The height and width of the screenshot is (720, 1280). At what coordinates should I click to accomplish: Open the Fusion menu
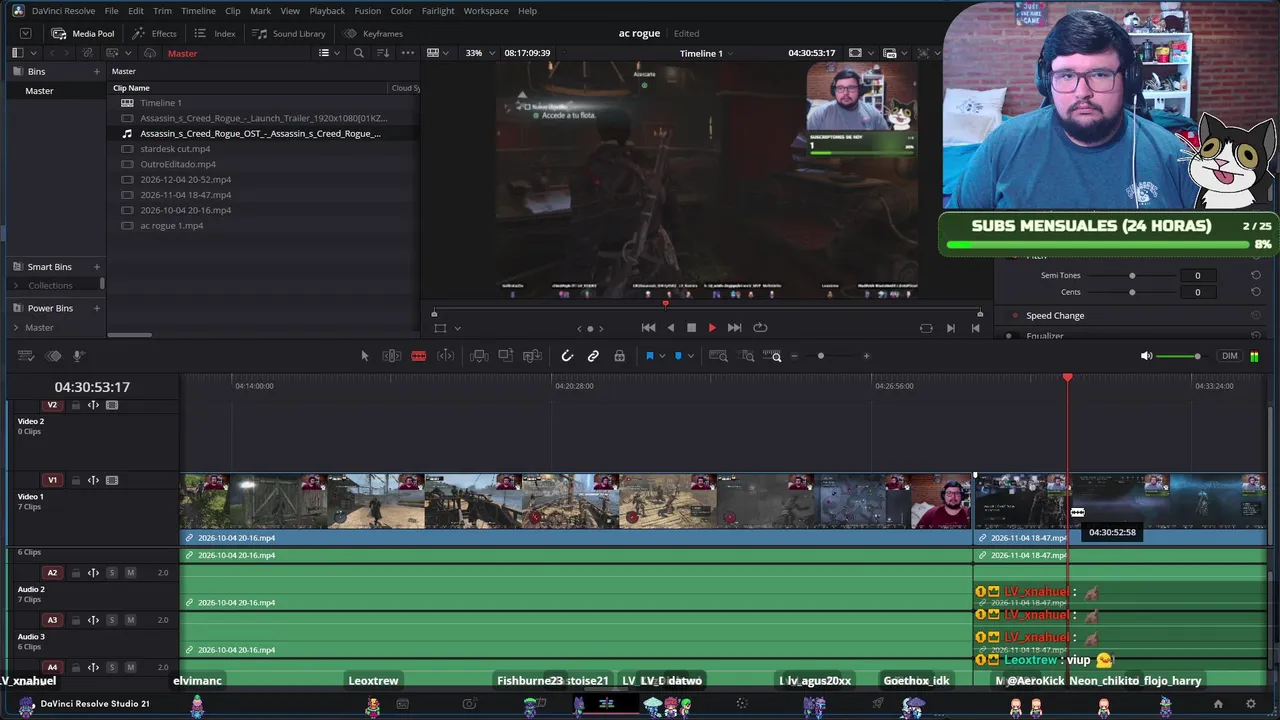coord(367,10)
